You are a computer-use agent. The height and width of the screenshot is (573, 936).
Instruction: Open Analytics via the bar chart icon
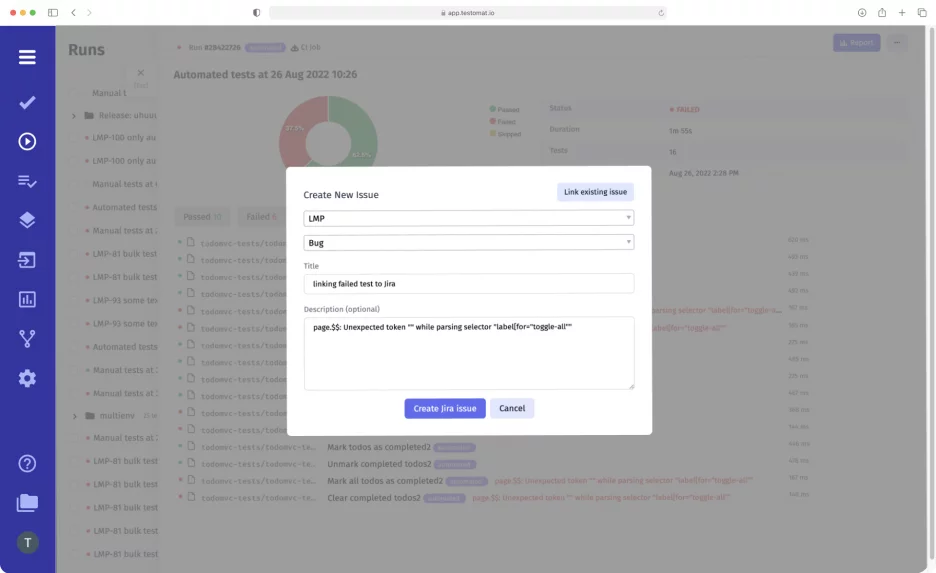(27, 299)
